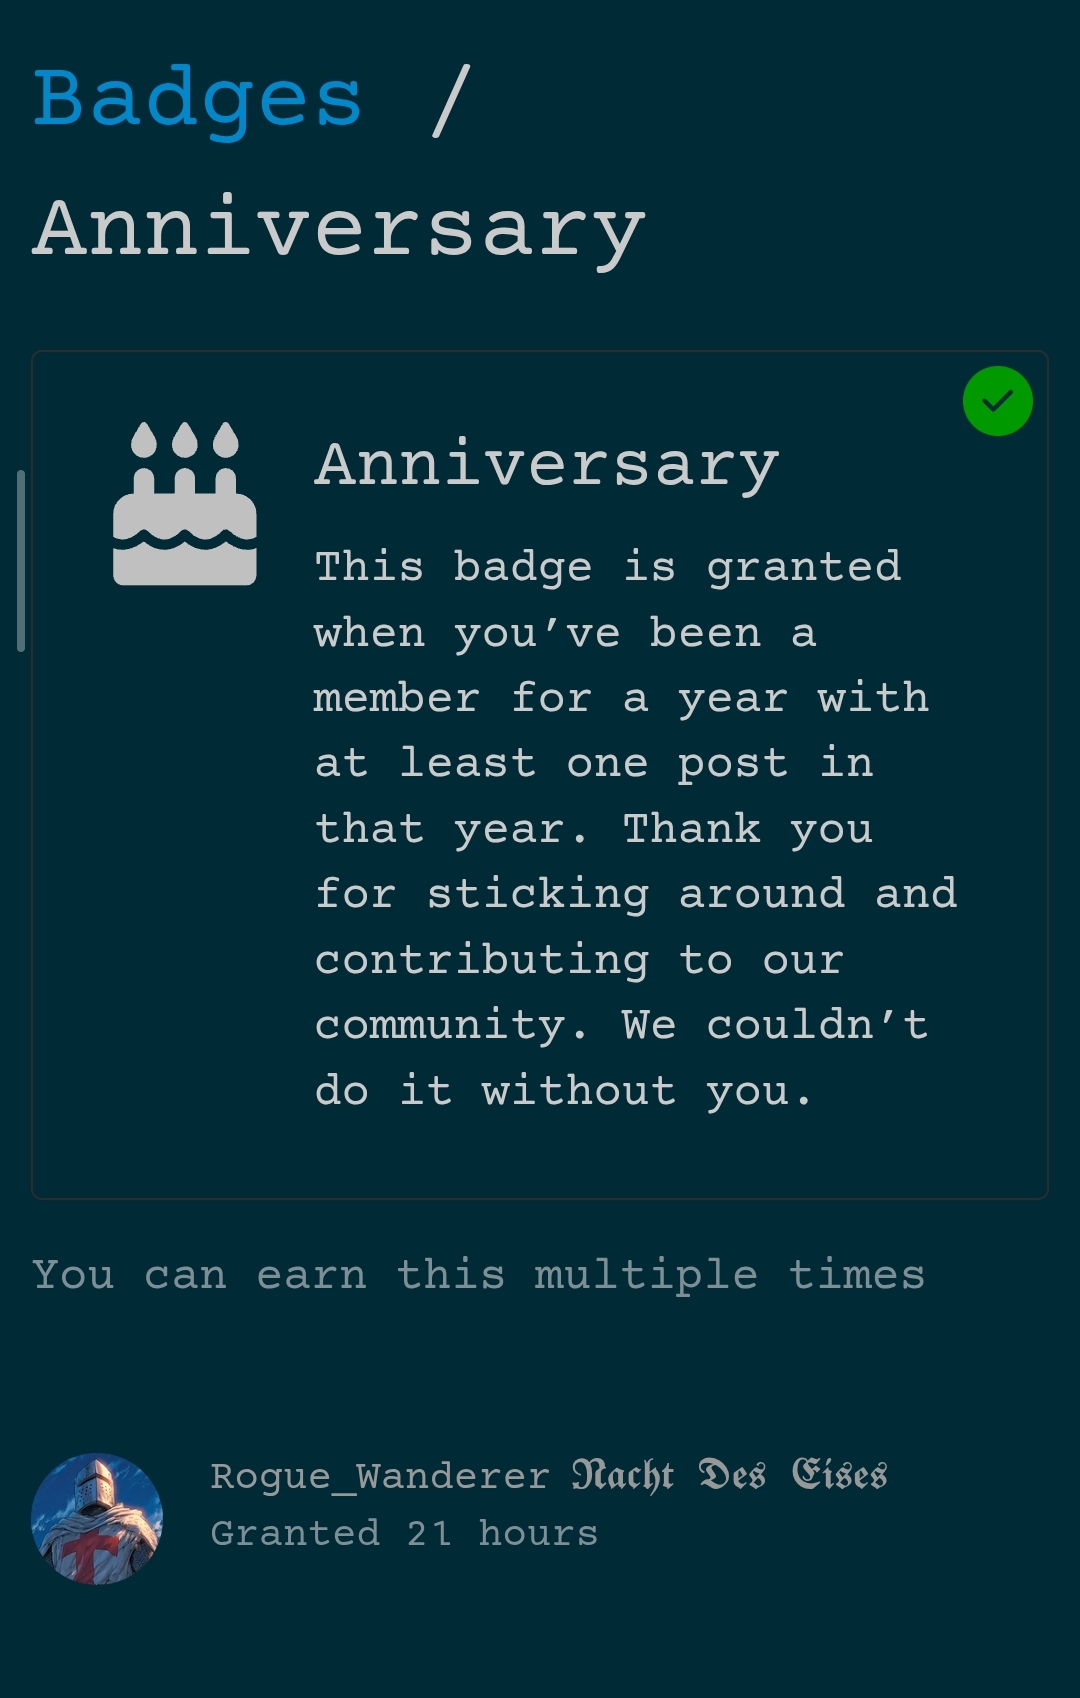Click the "Nacht Des Eises" user title

coord(729,1475)
